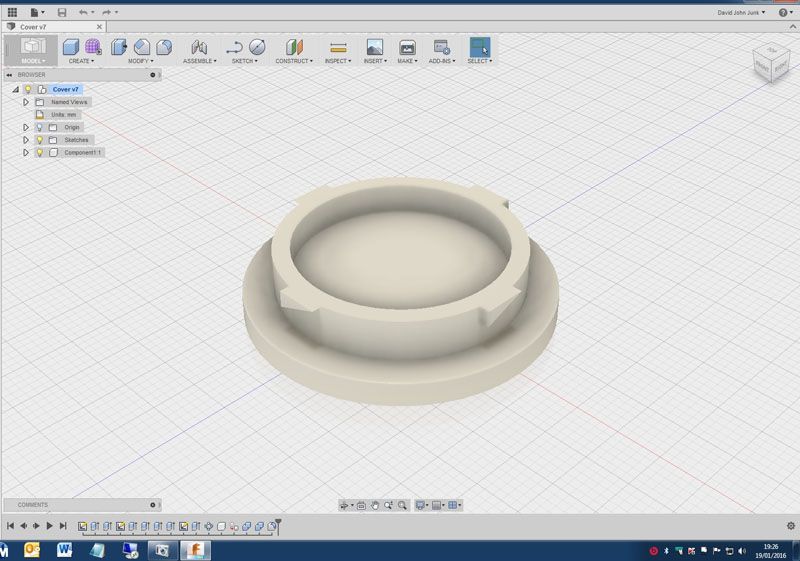
Task: Undo the last action
Action: pyautogui.click(x=83, y=12)
